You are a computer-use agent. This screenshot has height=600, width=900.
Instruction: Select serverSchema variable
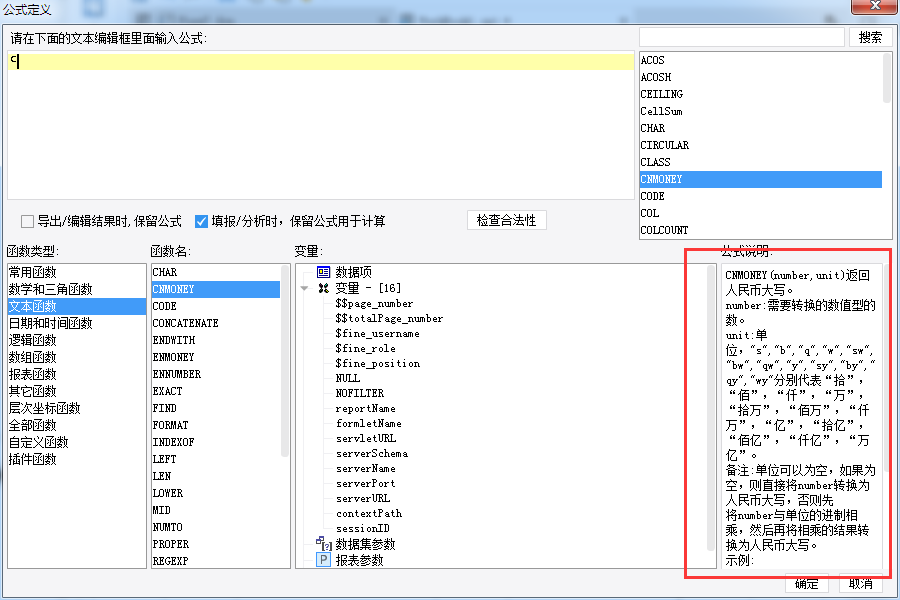[x=372, y=453]
